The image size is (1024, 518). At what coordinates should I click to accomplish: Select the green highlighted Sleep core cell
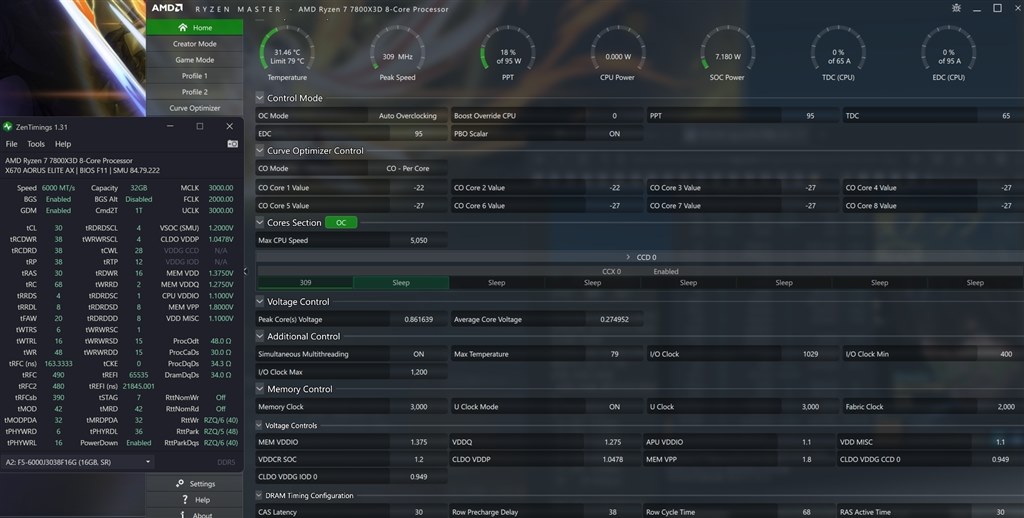coord(401,283)
